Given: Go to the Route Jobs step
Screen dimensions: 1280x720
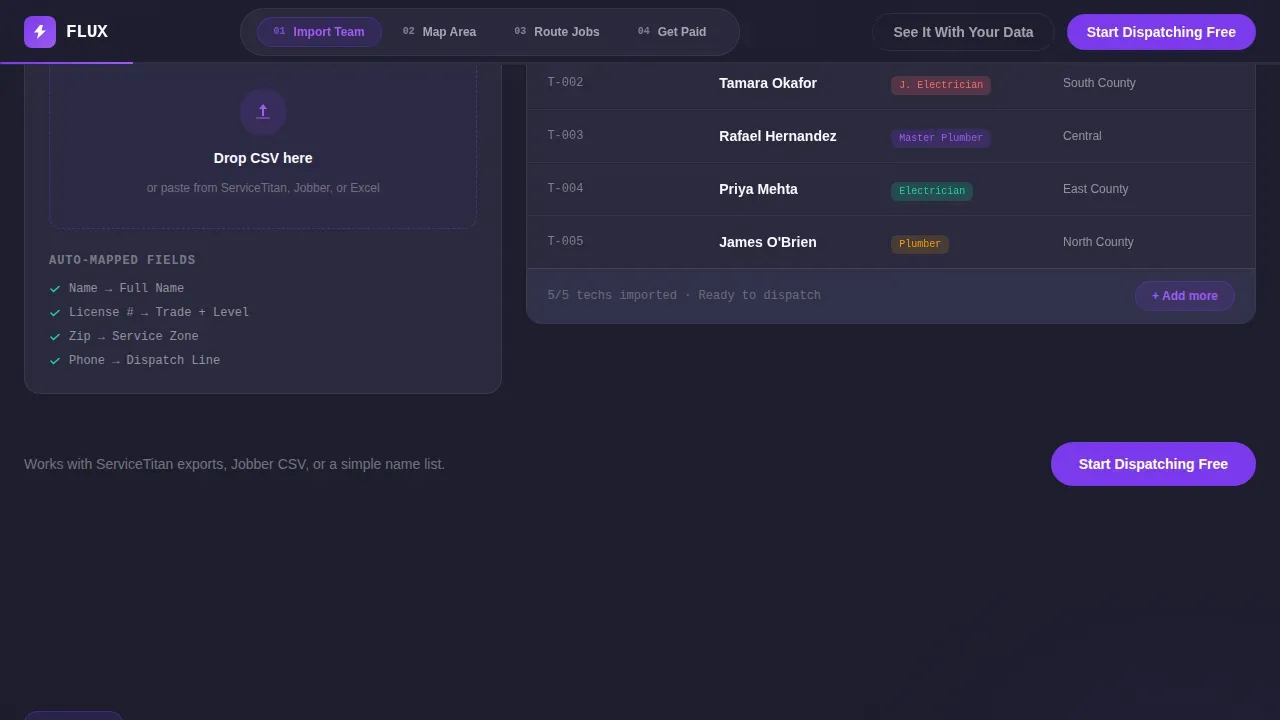Looking at the screenshot, I should (x=557, y=32).
